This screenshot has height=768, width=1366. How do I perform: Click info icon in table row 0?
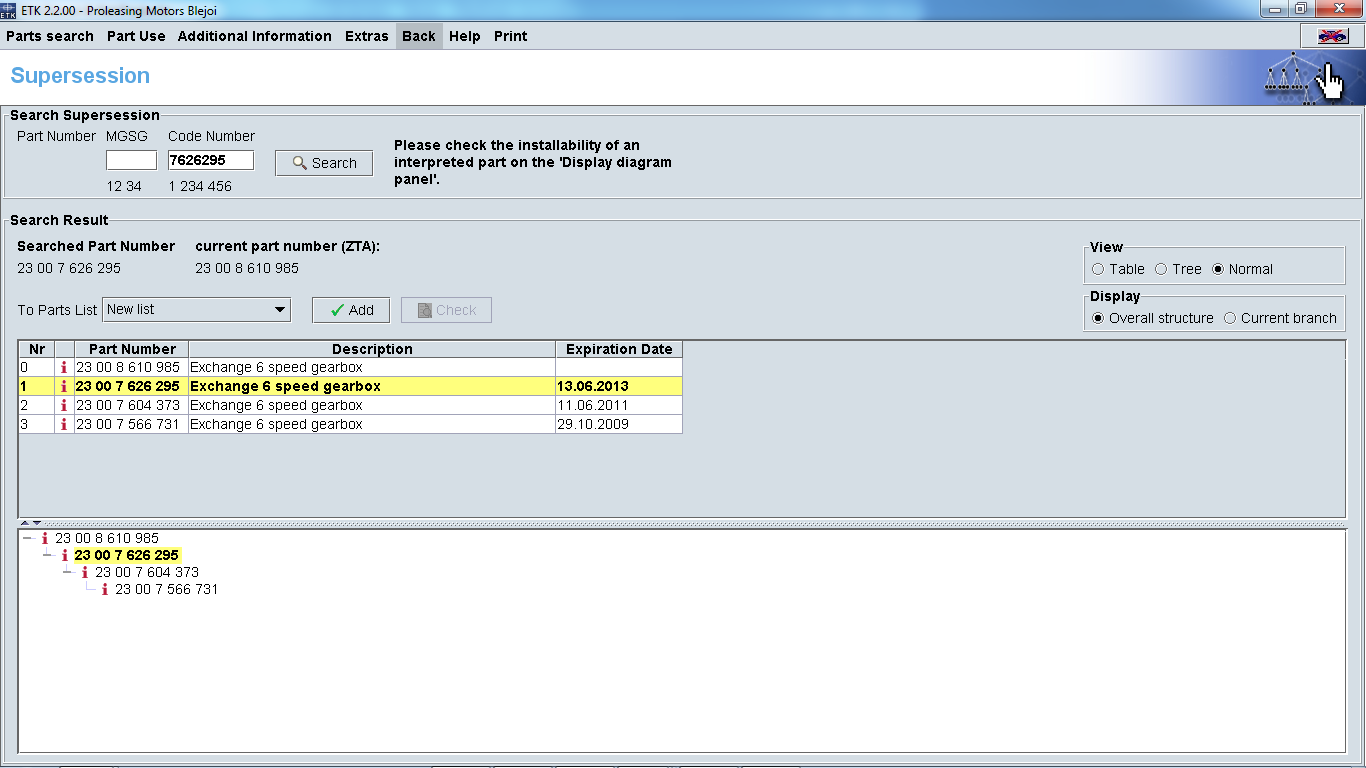(x=64, y=368)
